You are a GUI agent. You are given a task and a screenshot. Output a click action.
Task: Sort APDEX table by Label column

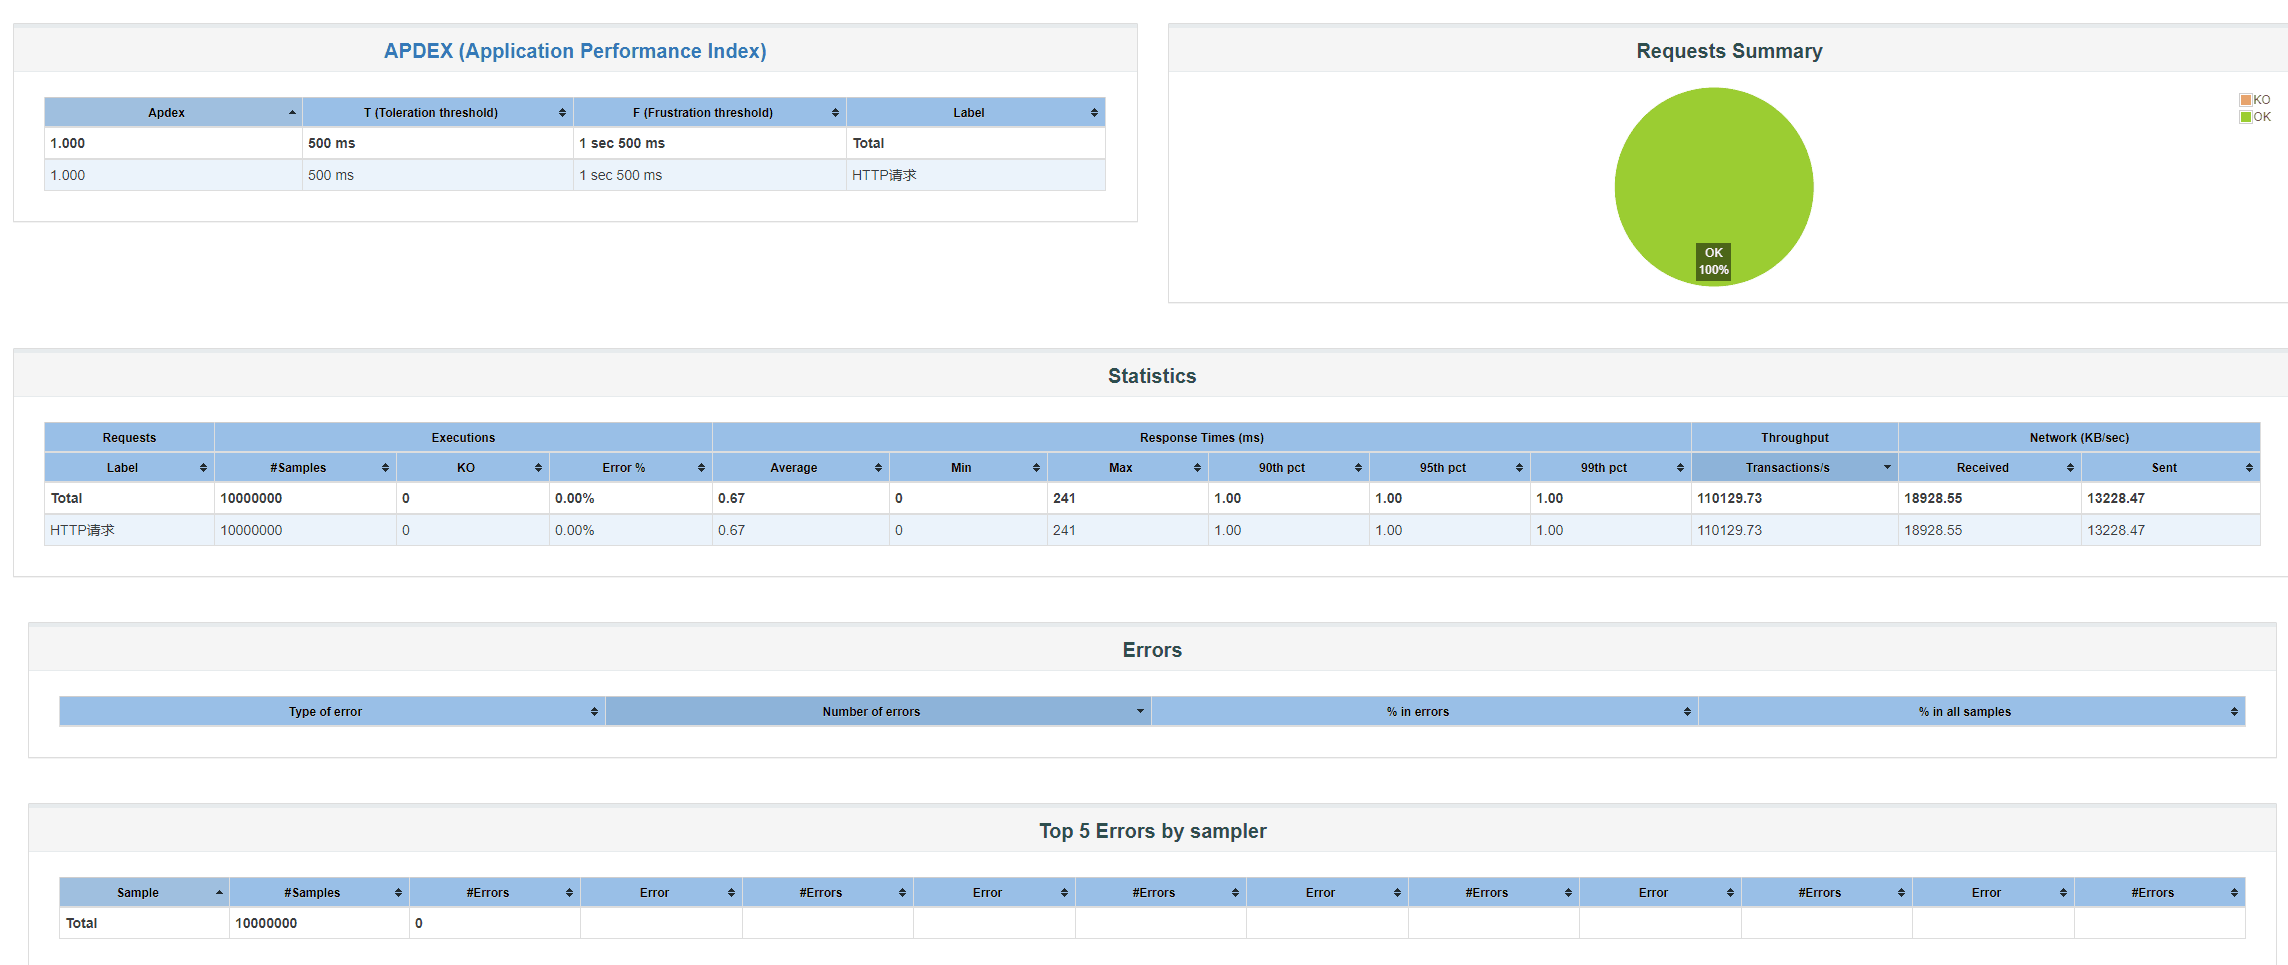coord(976,112)
